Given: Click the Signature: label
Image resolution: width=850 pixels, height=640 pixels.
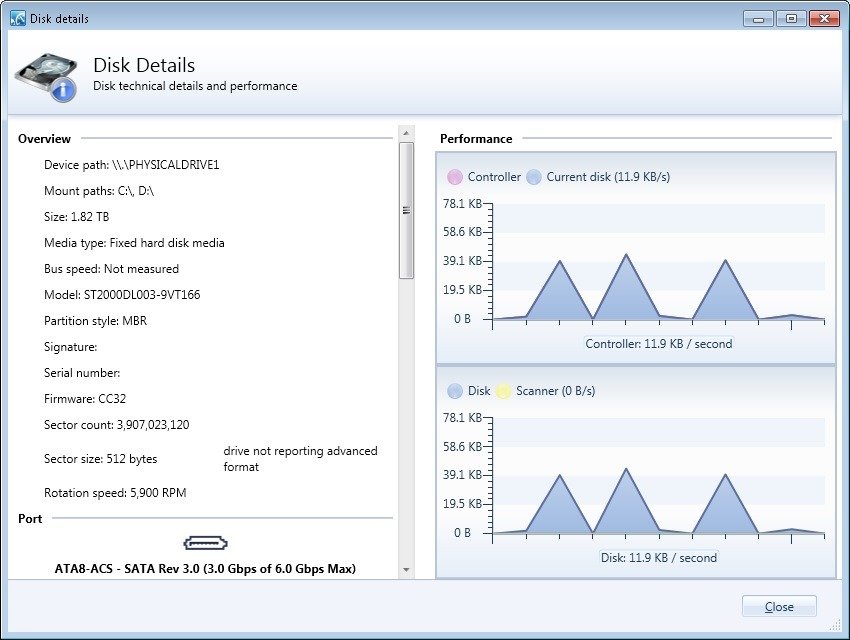Looking at the screenshot, I should [70, 347].
